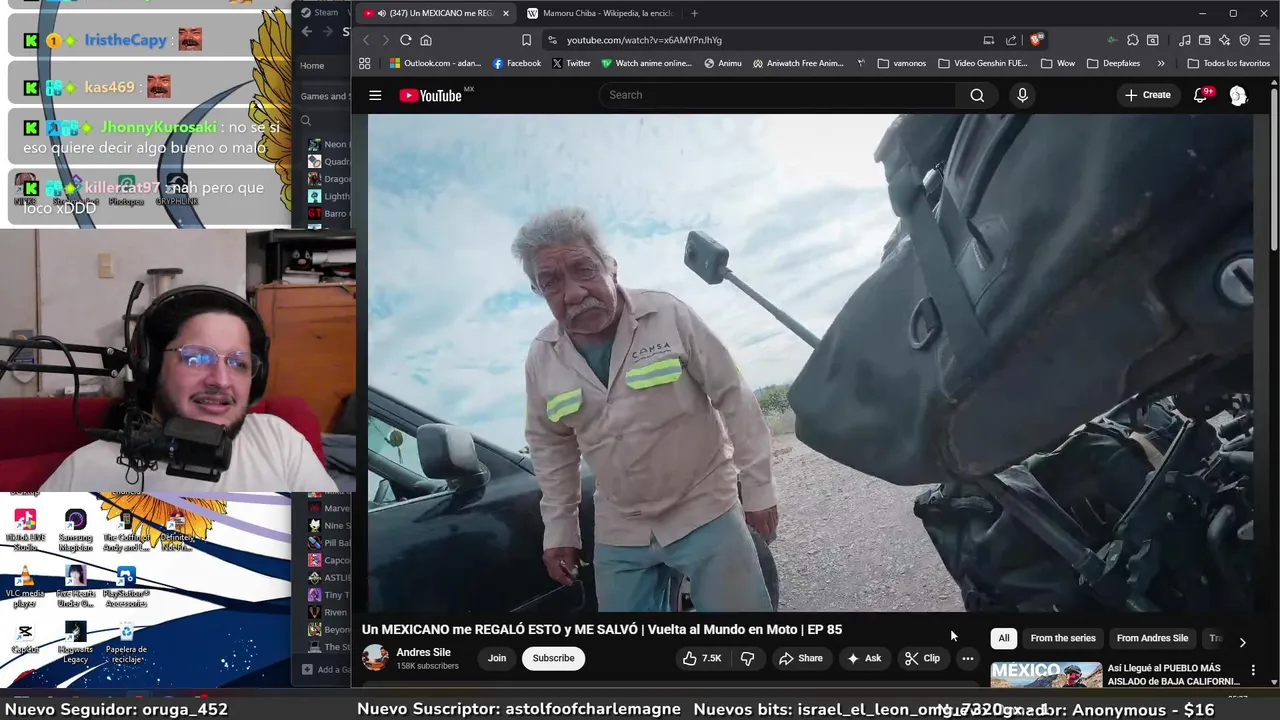Viewport: 1280px width, 720px height.
Task: Open TikTok LIVE Studio desktop shortcut
Action: click(x=25, y=530)
